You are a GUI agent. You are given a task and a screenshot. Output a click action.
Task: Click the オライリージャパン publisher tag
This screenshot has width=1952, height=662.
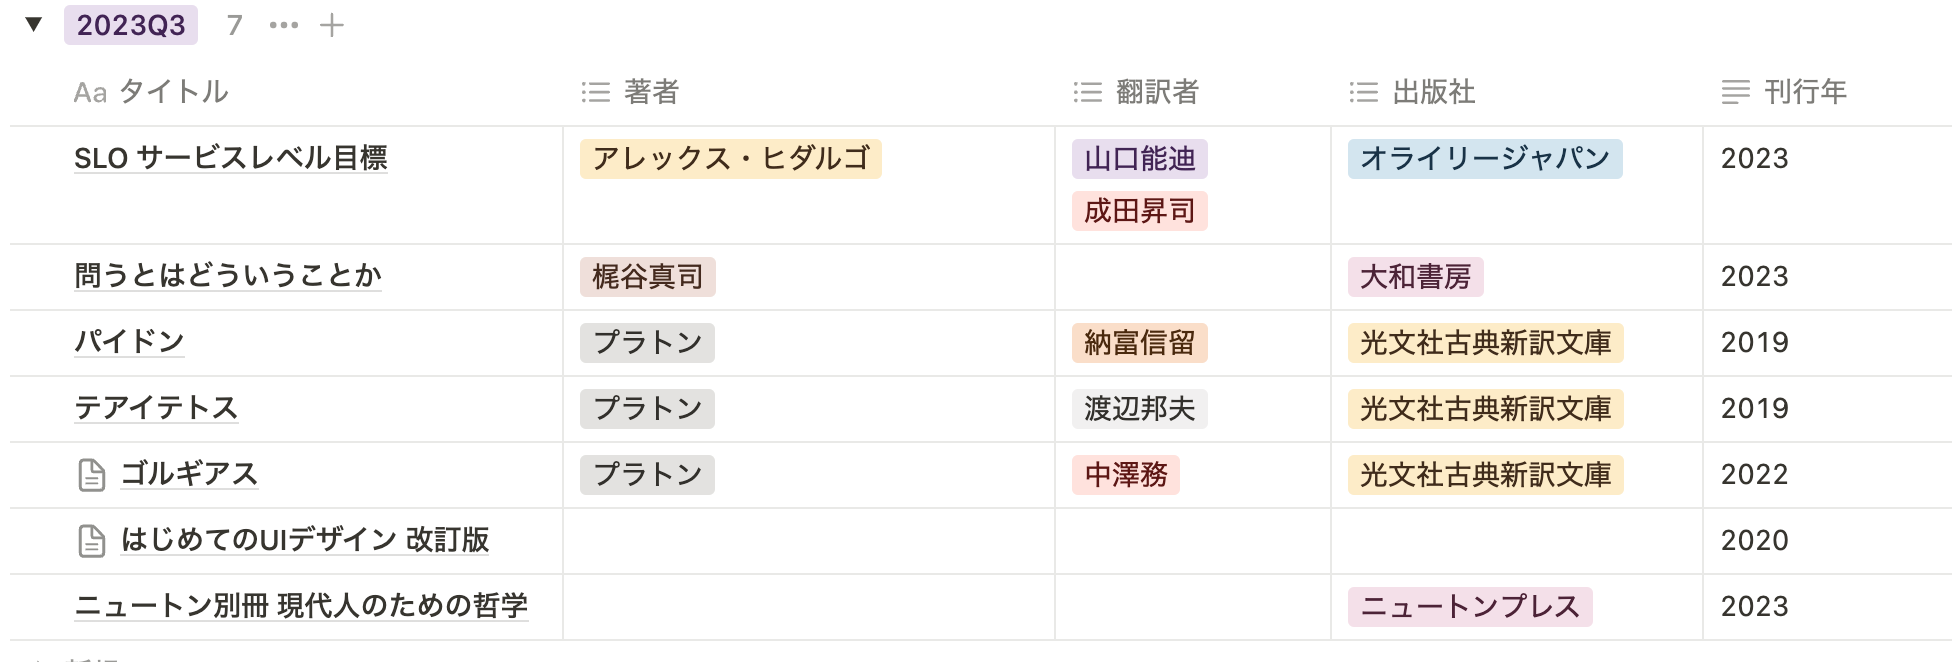pos(1484,159)
